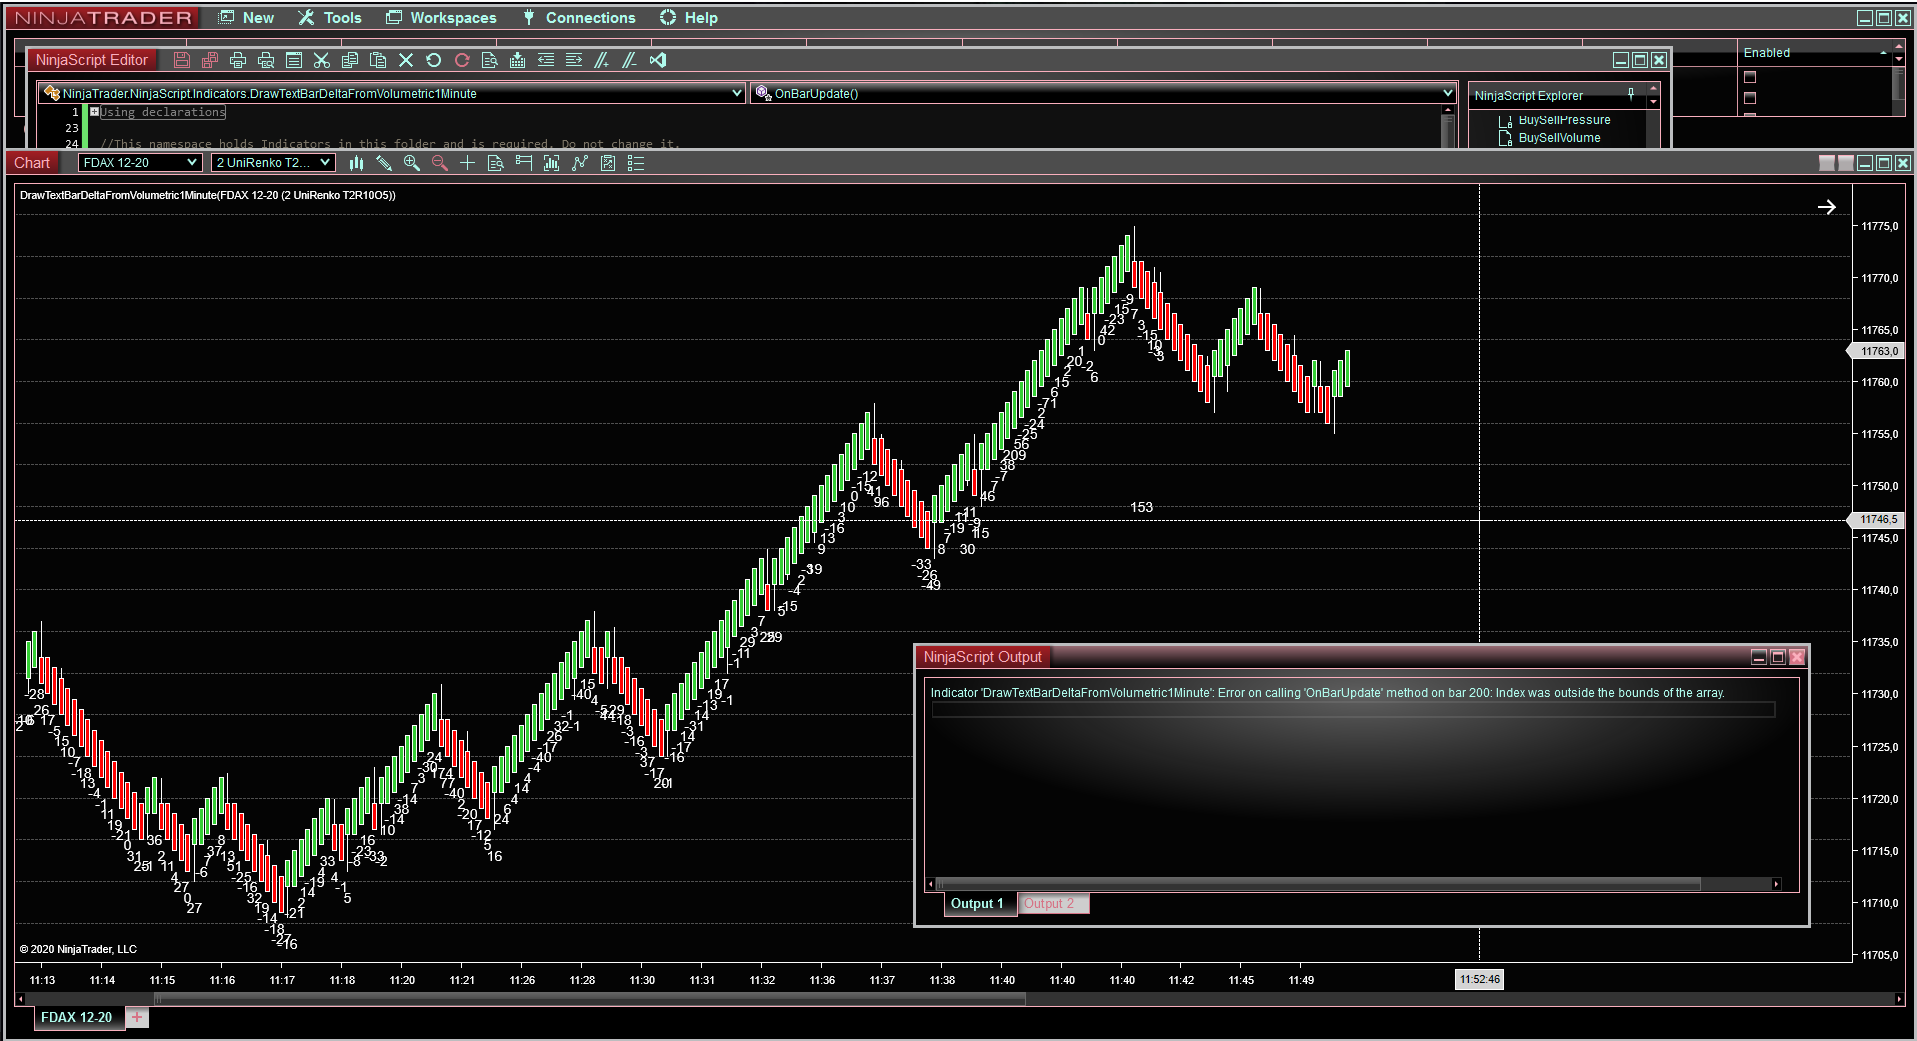This screenshot has height=1041, width=1917.
Task: Click the NinjaScript Editor title label
Action: (x=91, y=60)
